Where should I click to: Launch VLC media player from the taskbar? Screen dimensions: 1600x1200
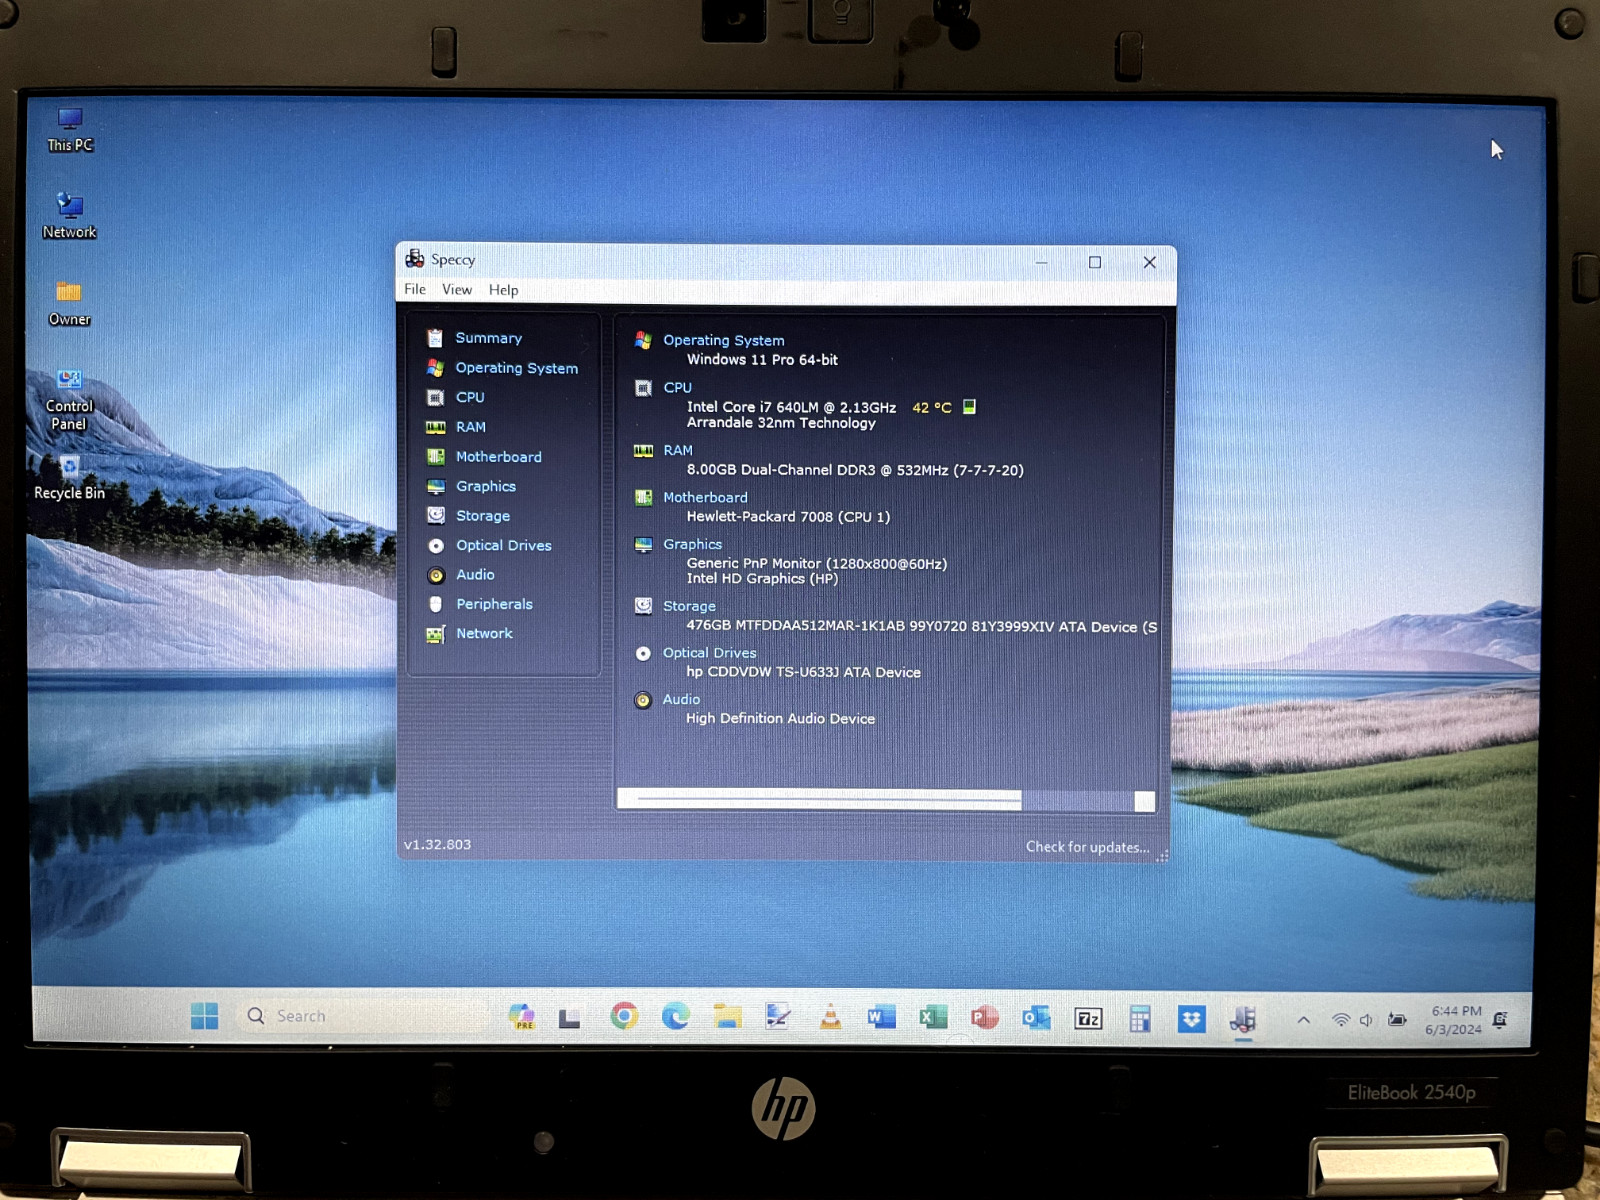[x=830, y=1017]
